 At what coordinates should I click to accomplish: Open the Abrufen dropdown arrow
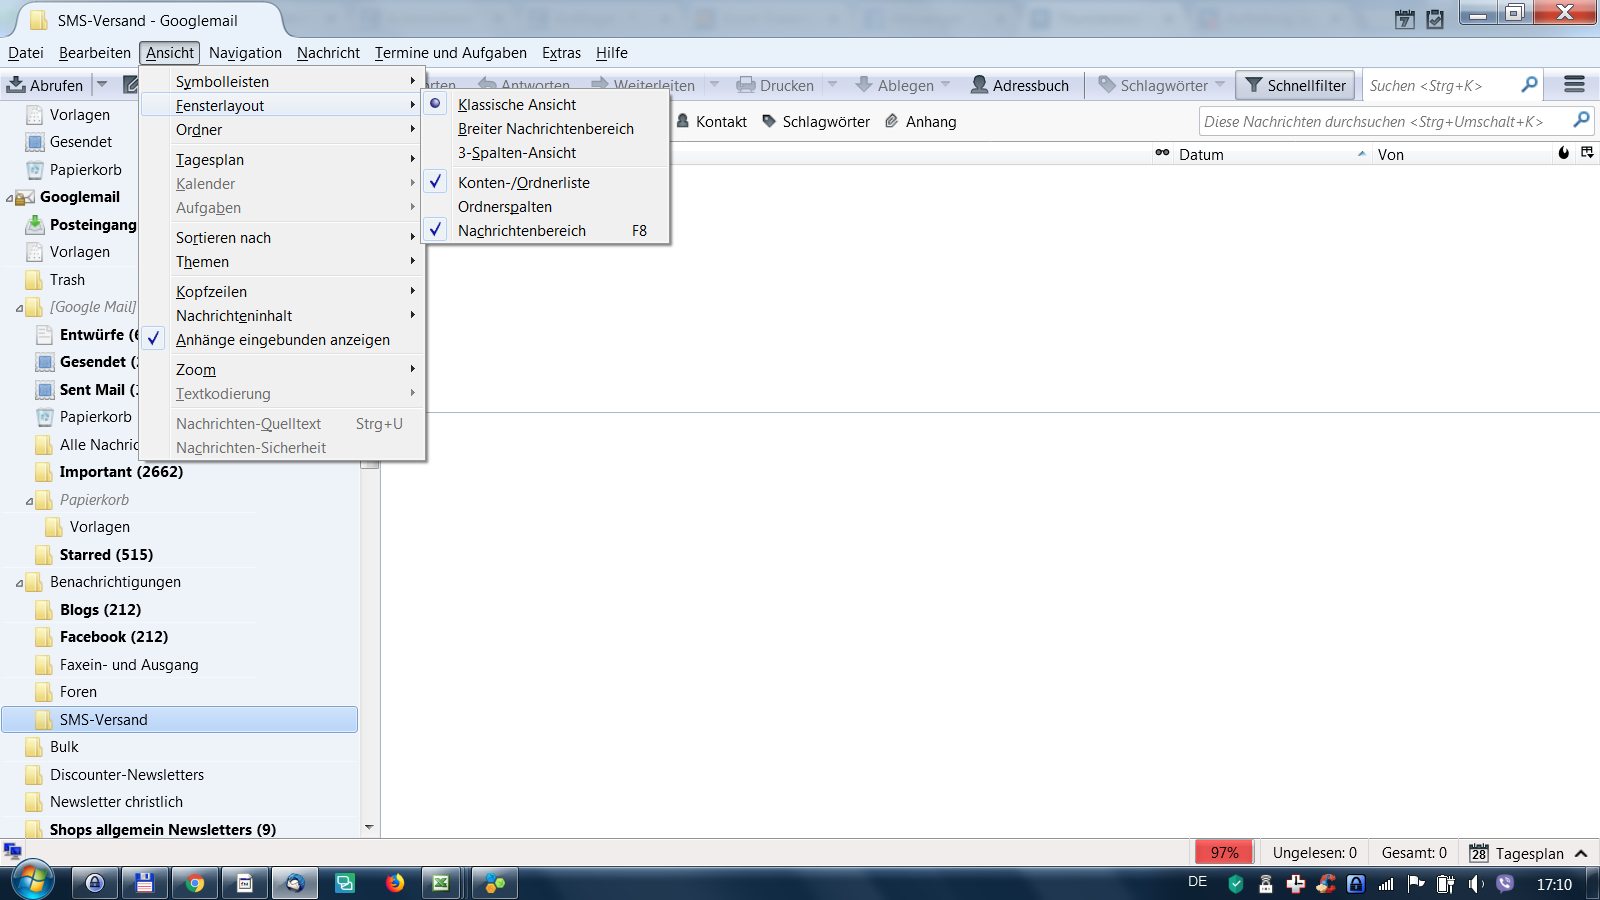pos(102,85)
